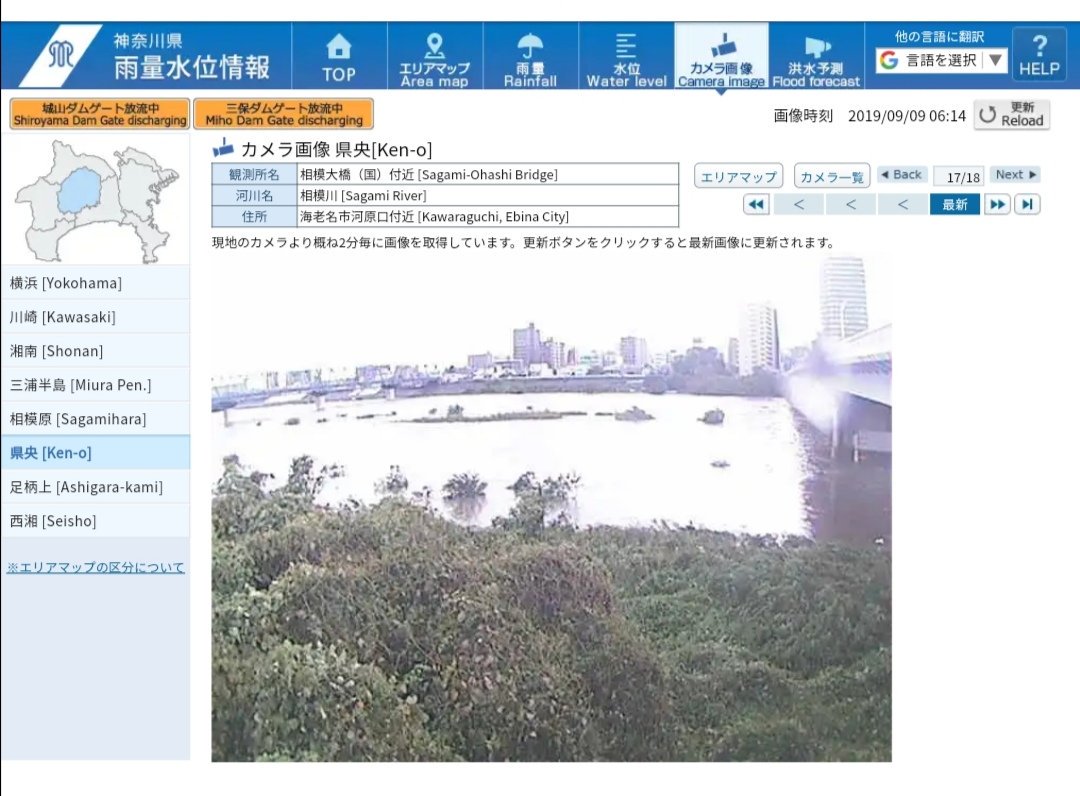Switch to the Rainfall tab
This screenshot has height=796, width=1080.
point(530,56)
